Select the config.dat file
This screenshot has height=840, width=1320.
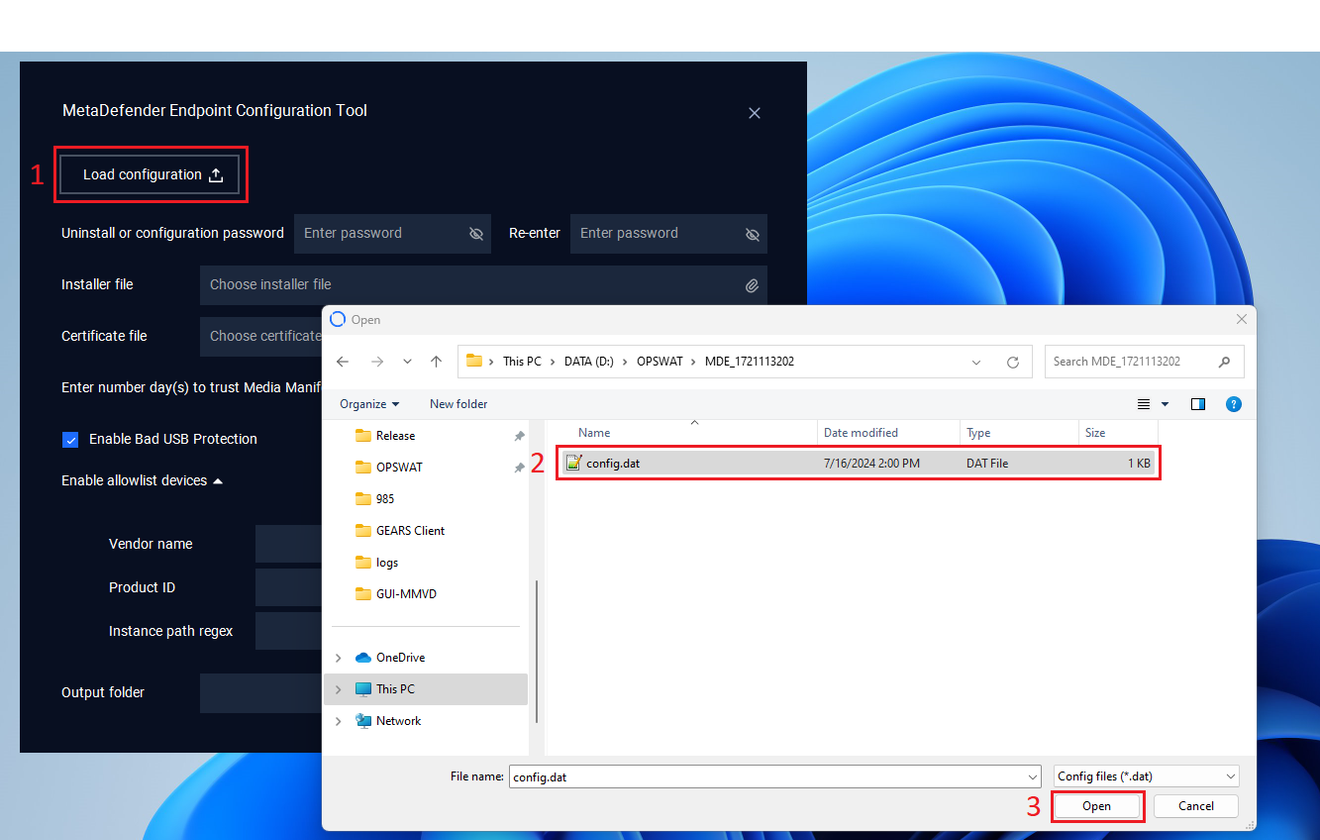[858, 463]
